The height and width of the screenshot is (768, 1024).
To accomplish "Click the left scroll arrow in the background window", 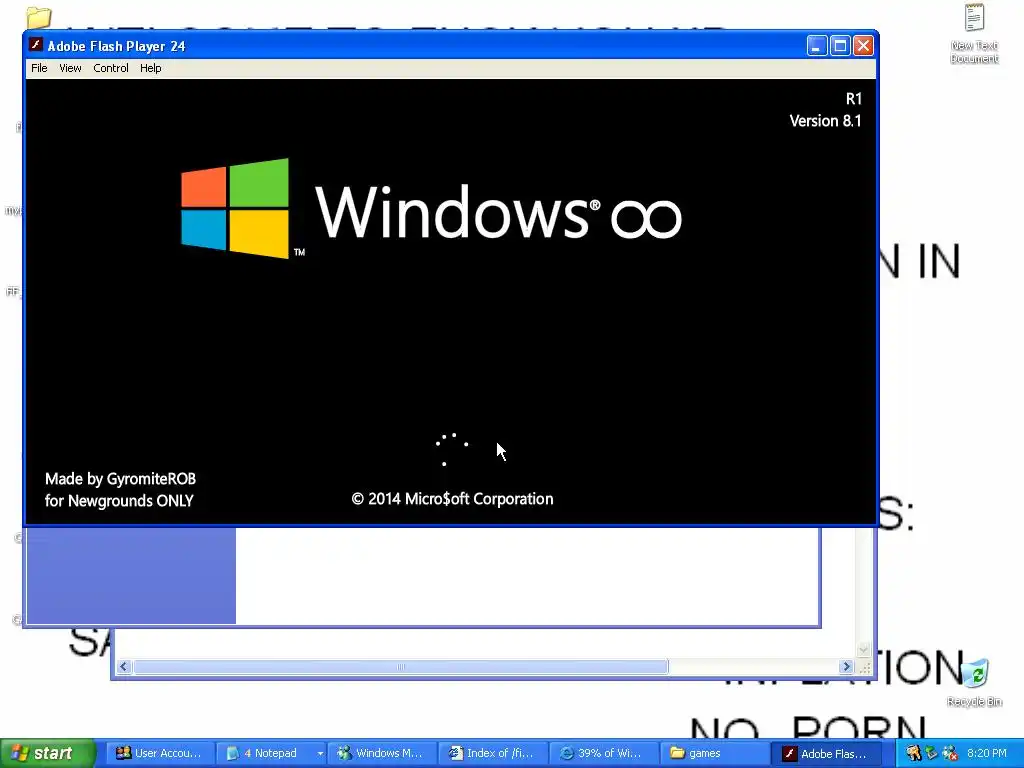I will (x=123, y=667).
